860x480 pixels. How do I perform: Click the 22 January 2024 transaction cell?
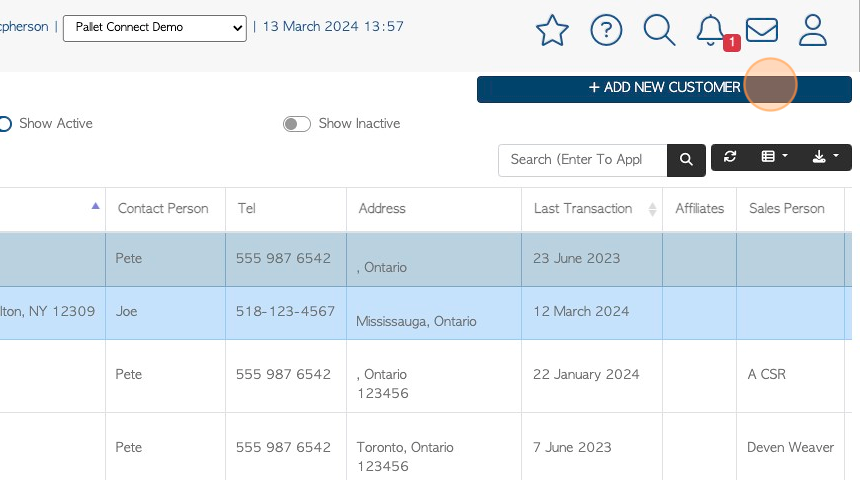point(592,376)
